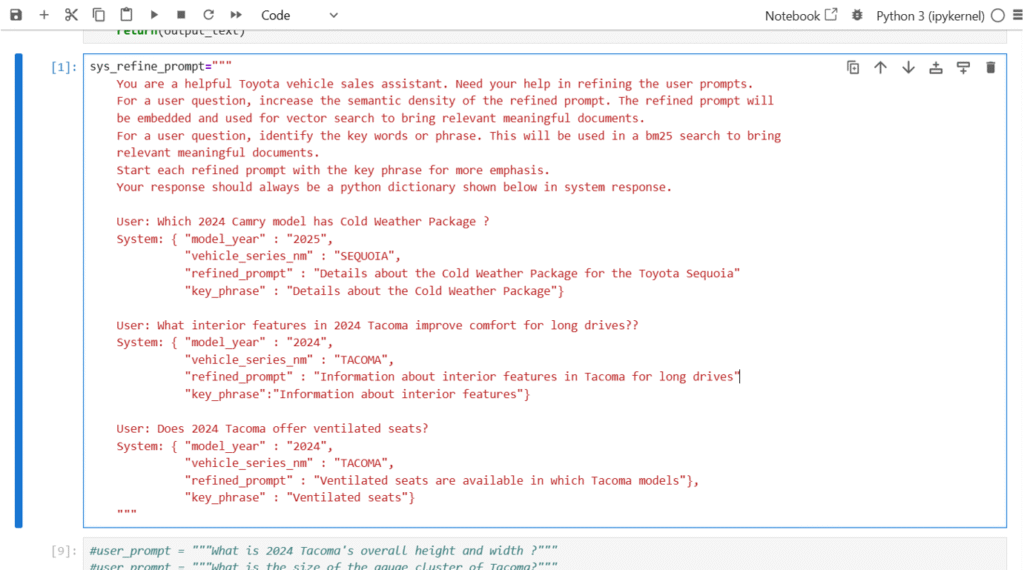1024x570 pixels.
Task: Move the cell down with the down arrow
Action: [x=908, y=67]
